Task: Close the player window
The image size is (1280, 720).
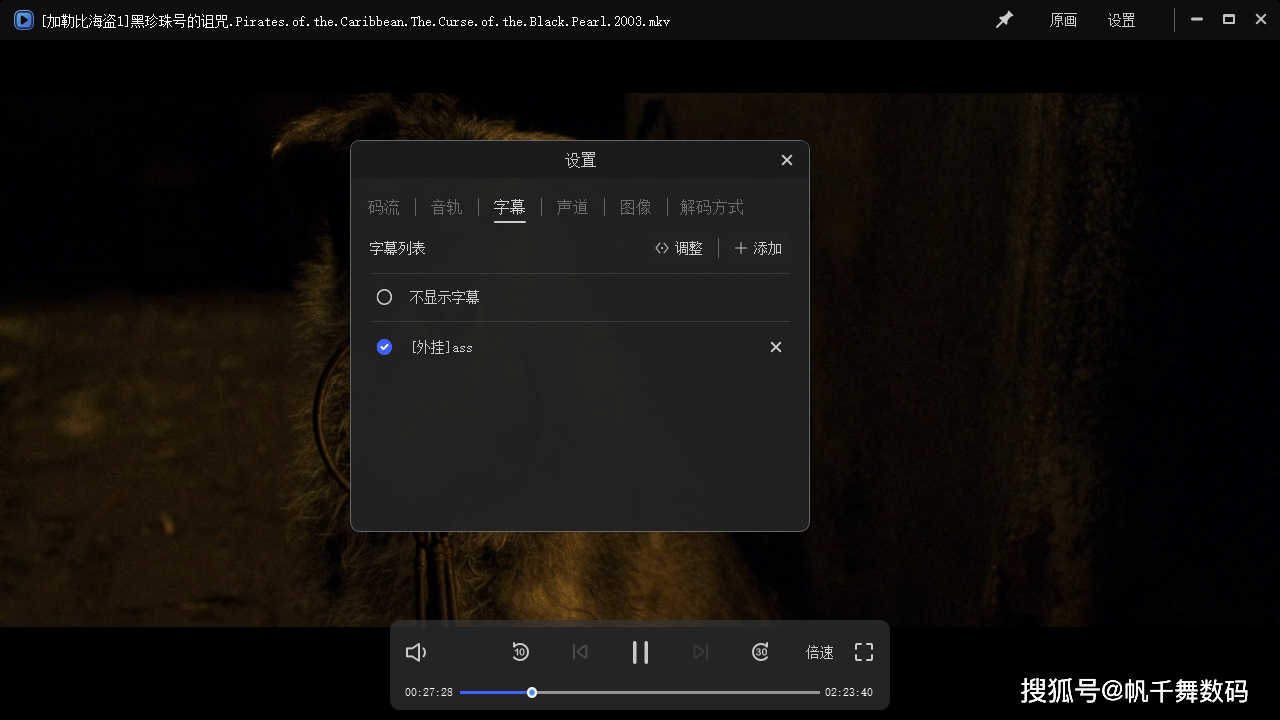Action: 1261,19
